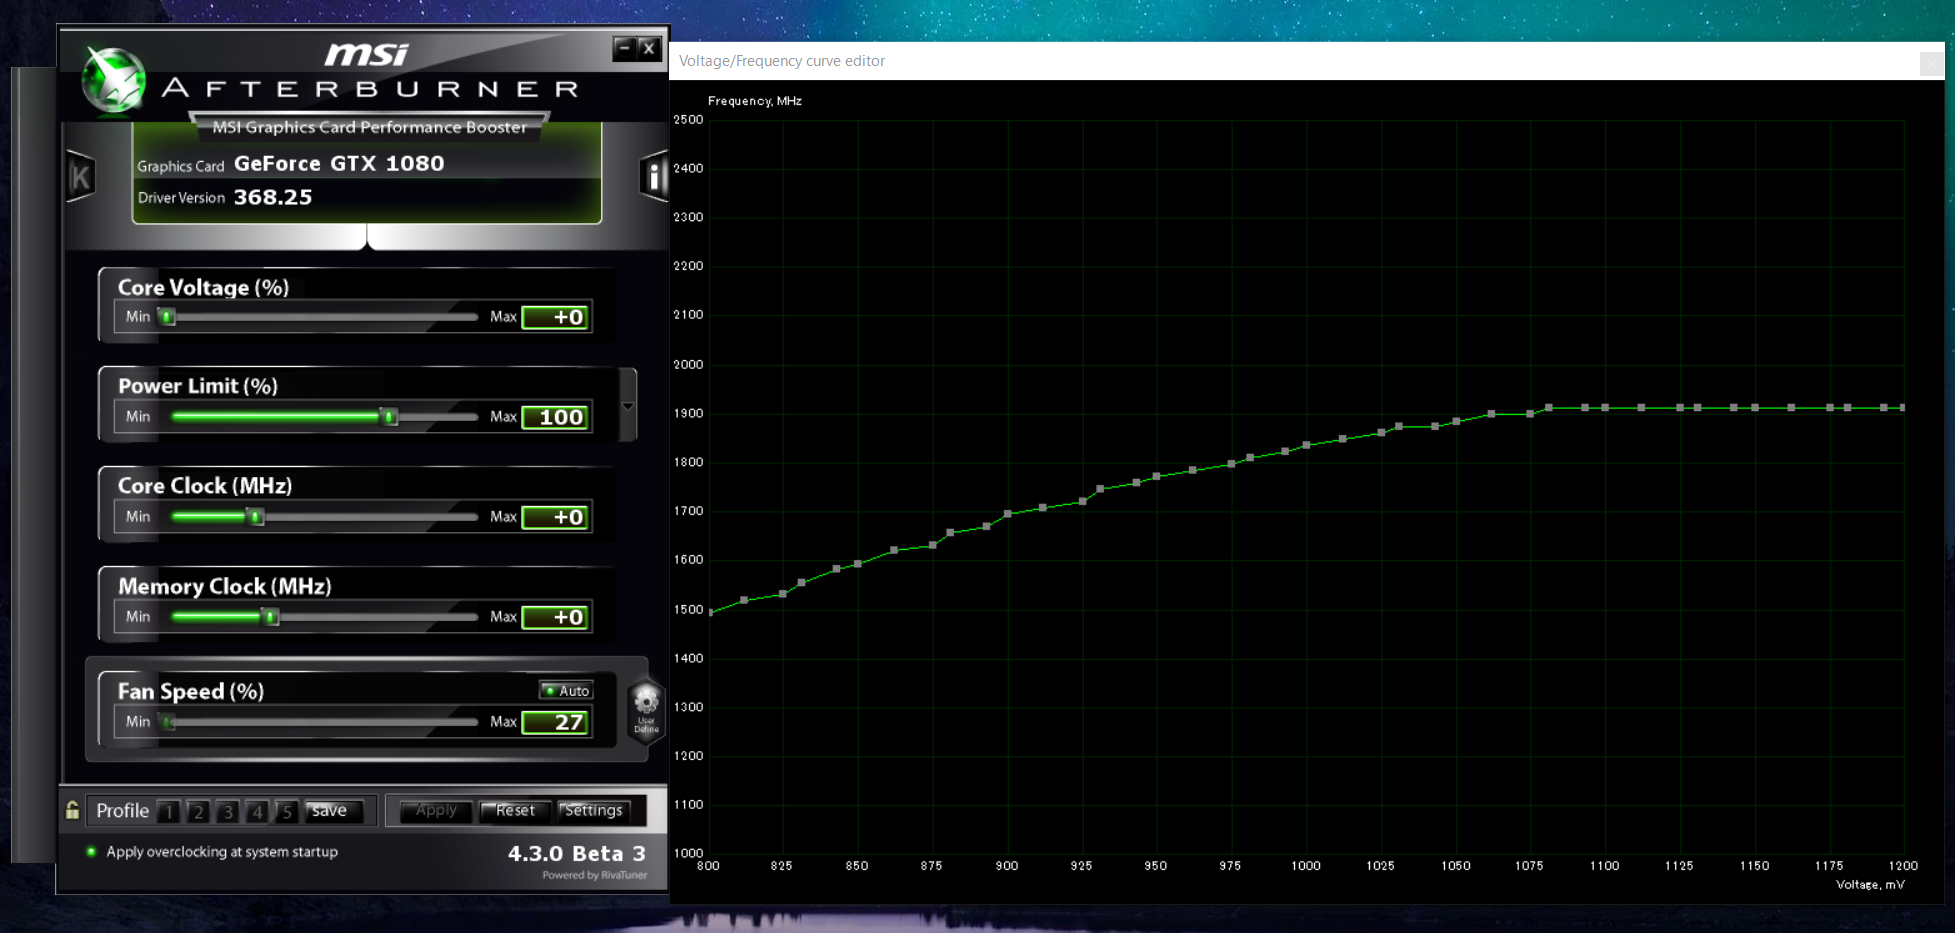Image resolution: width=1955 pixels, height=933 pixels.
Task: Select the rightmost curve point at 1200 mV
Action: pyautogui.click(x=1903, y=408)
